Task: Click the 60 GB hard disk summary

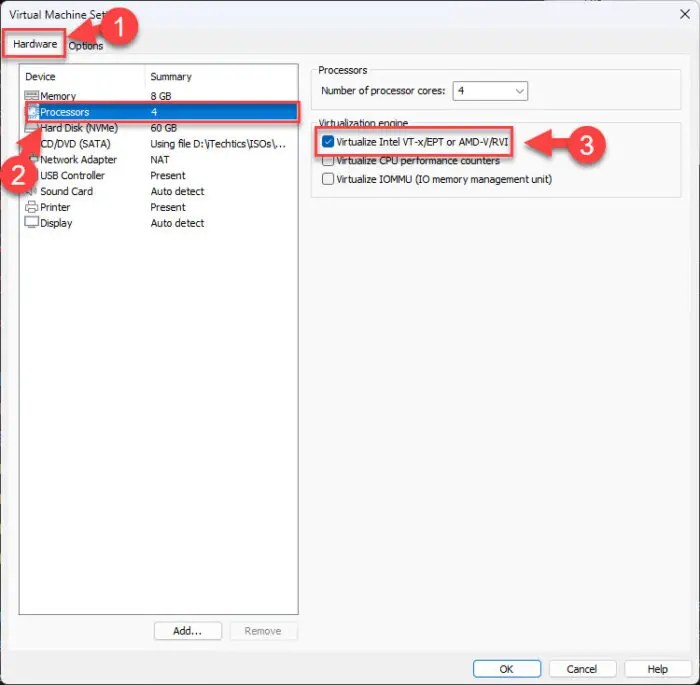Action: [163, 128]
